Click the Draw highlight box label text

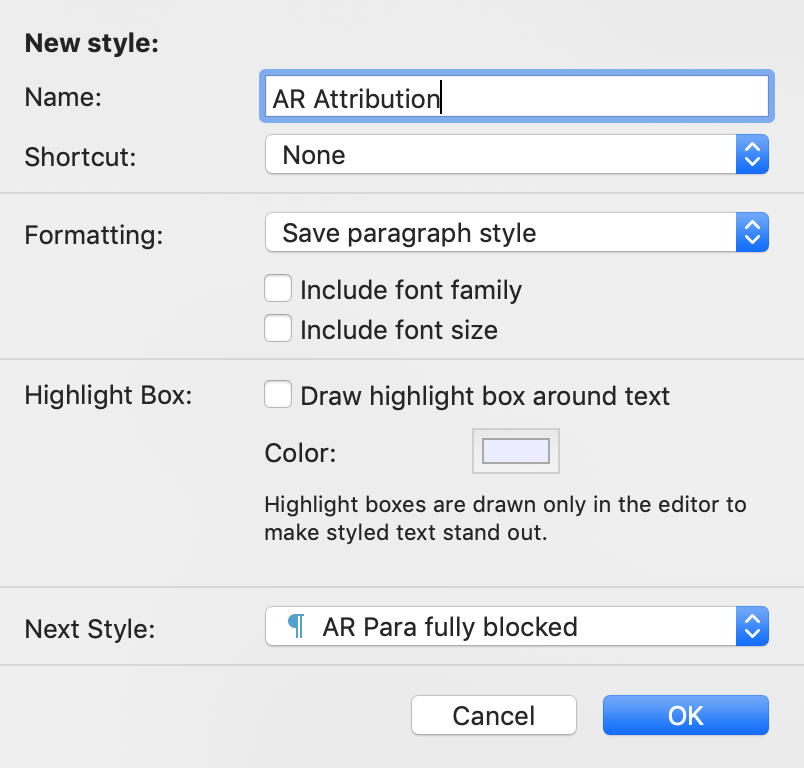tap(485, 396)
